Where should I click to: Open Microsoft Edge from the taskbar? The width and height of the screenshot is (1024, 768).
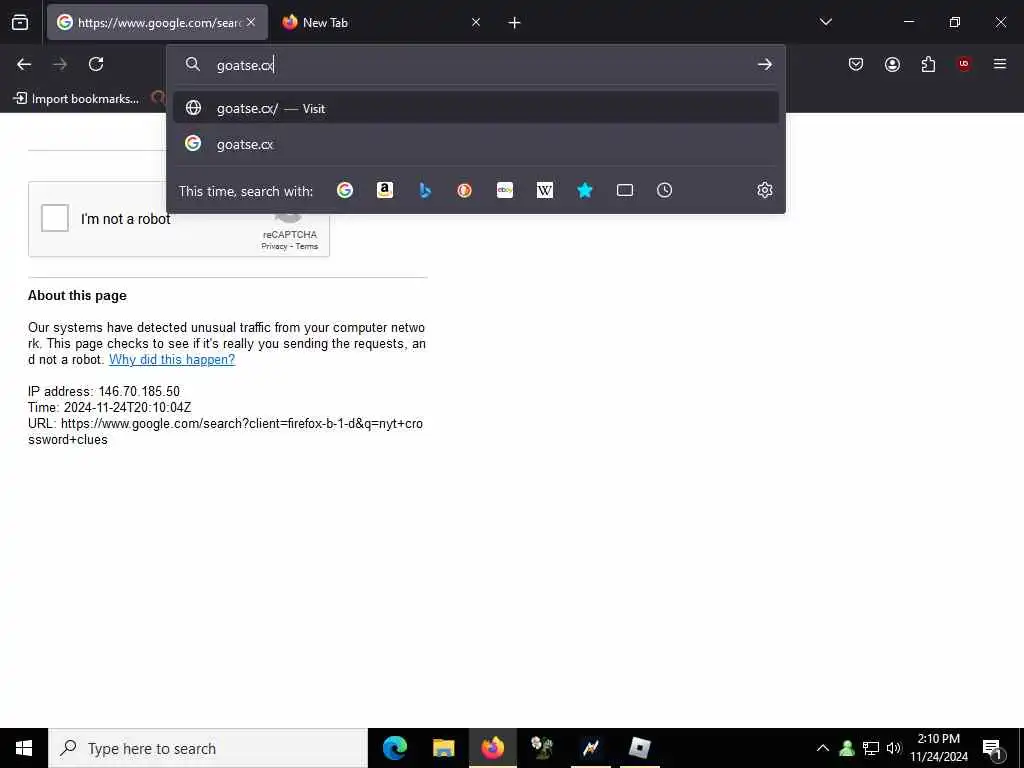point(394,748)
